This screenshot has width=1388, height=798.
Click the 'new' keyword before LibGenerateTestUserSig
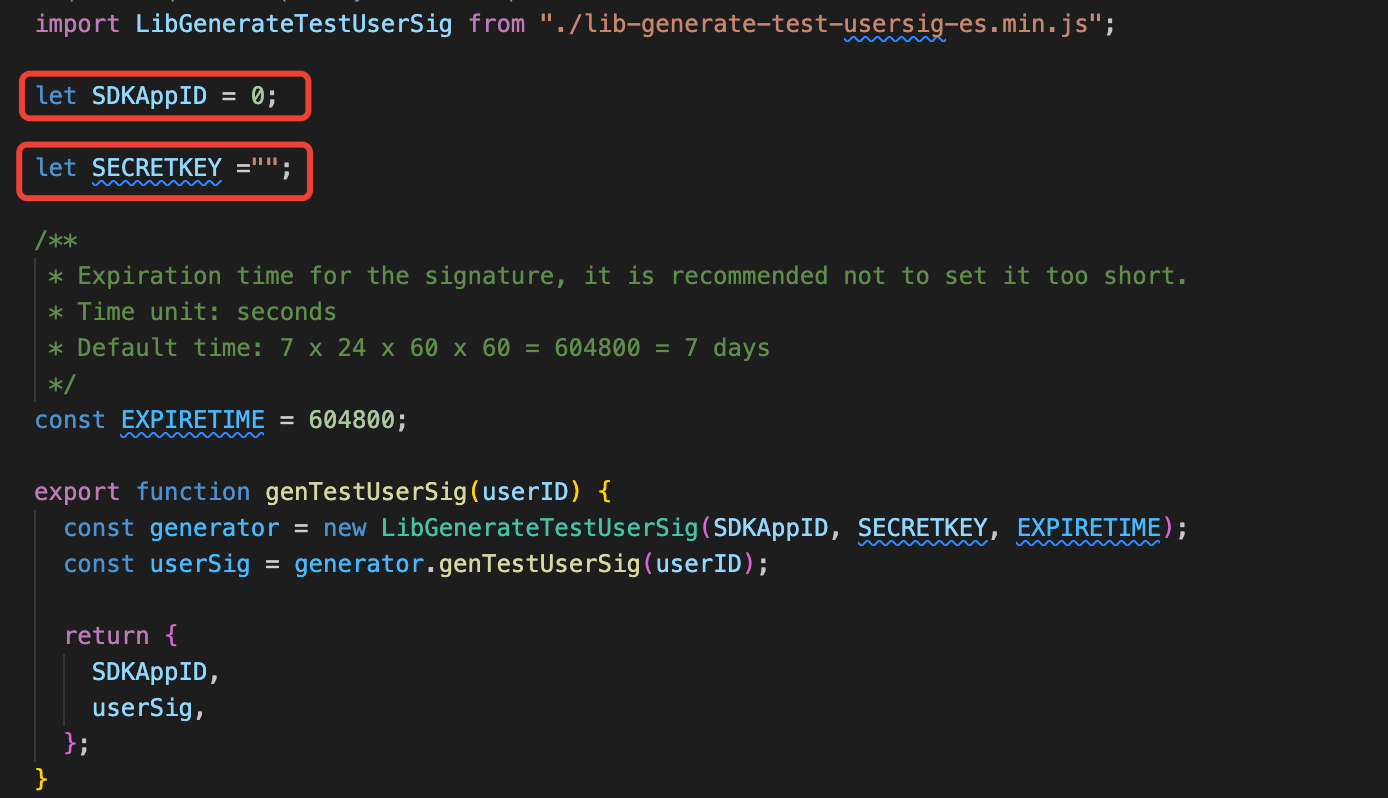point(344,528)
